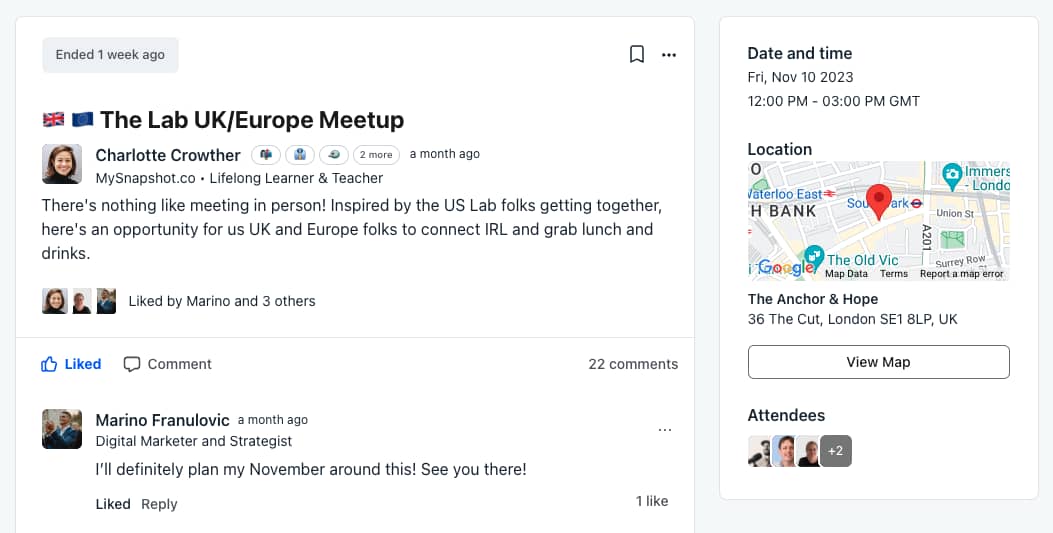1053x533 pixels.
Task: Toggle Liked on Marino's comment
Action: pos(113,504)
